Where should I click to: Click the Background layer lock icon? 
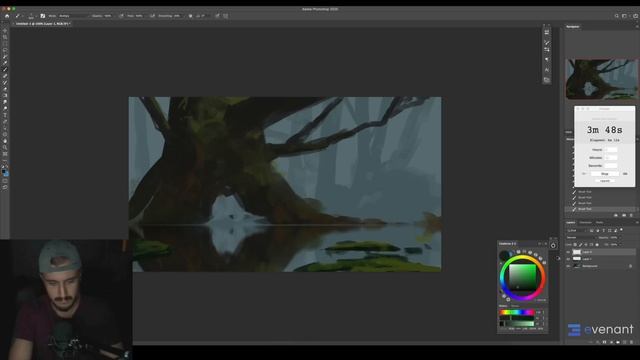[630, 266]
